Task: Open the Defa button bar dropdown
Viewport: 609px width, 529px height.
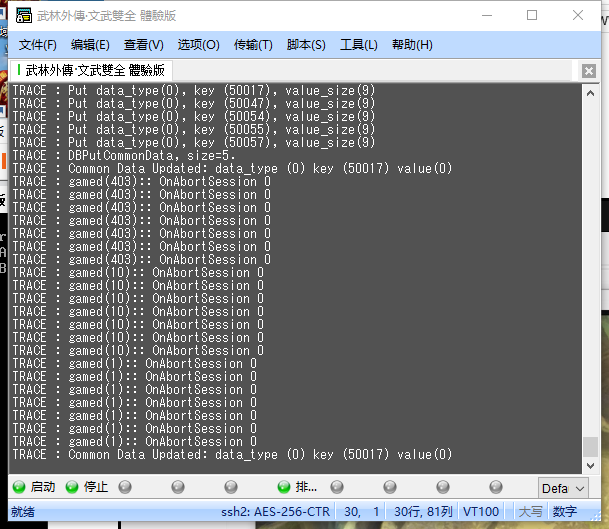Action: [x=564, y=488]
